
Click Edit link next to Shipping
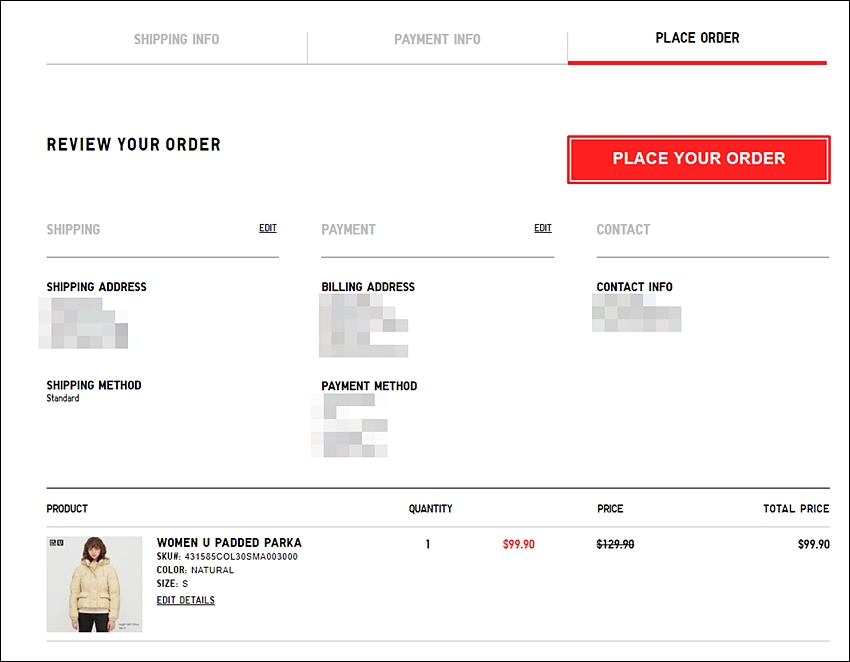click(x=268, y=228)
